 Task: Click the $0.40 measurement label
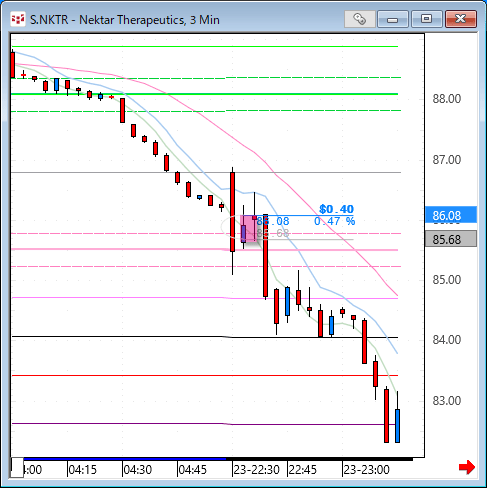pyautogui.click(x=336, y=209)
